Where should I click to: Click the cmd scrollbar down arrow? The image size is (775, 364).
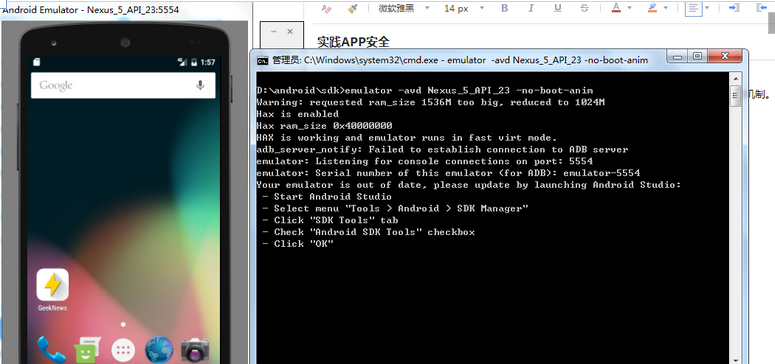click(735, 360)
